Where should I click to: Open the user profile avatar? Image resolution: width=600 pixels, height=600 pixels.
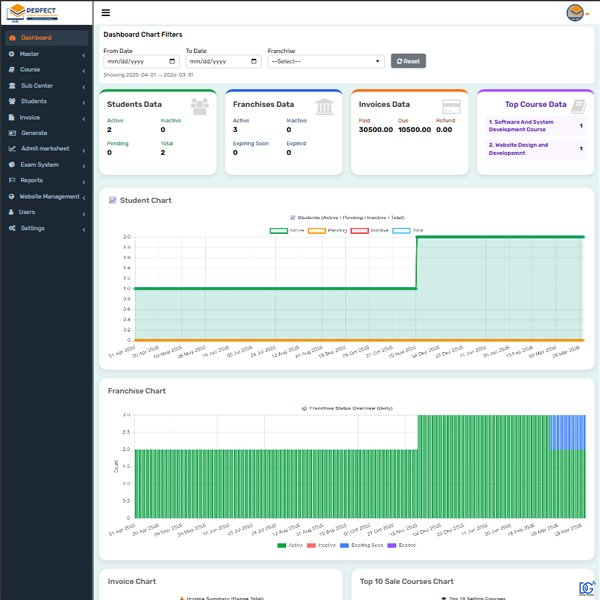pos(575,13)
